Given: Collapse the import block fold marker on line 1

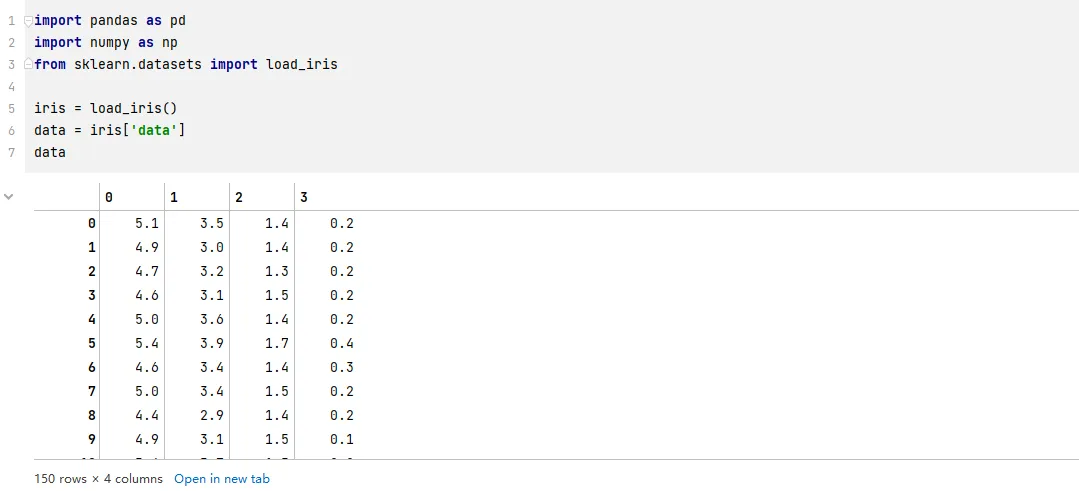Looking at the screenshot, I should [x=28, y=21].
